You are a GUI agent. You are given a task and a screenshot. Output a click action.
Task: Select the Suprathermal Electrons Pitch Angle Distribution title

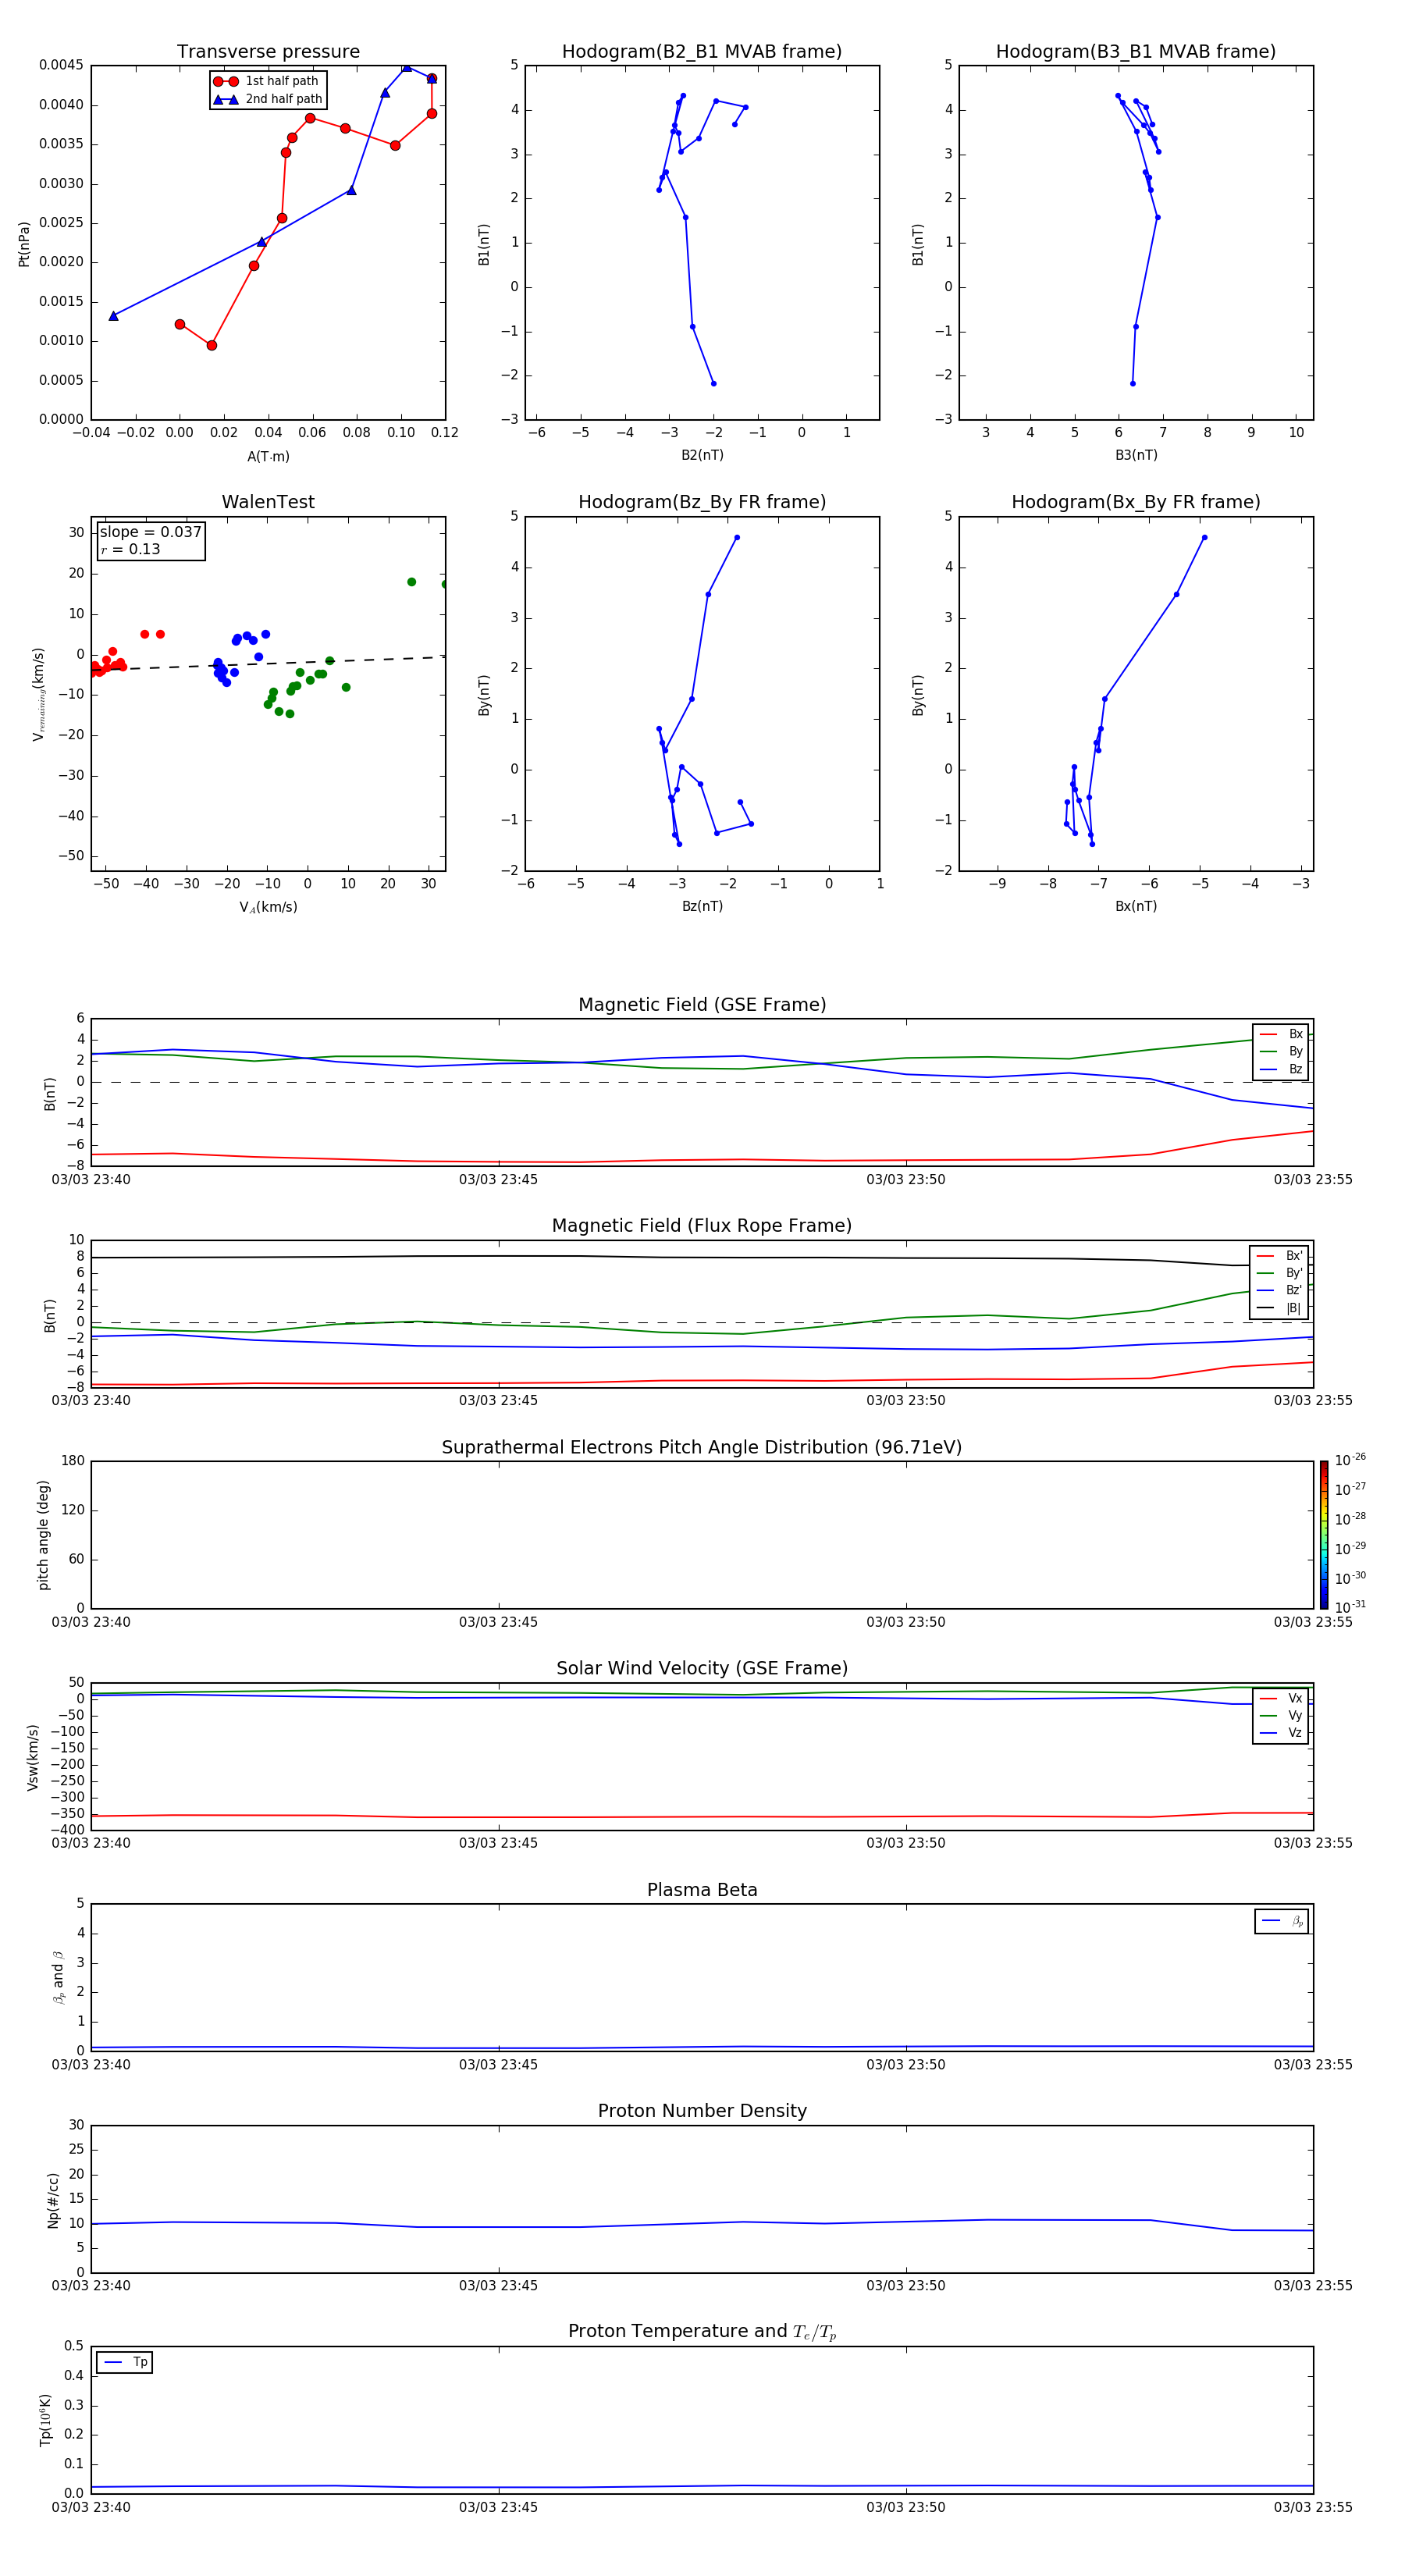(702, 1448)
